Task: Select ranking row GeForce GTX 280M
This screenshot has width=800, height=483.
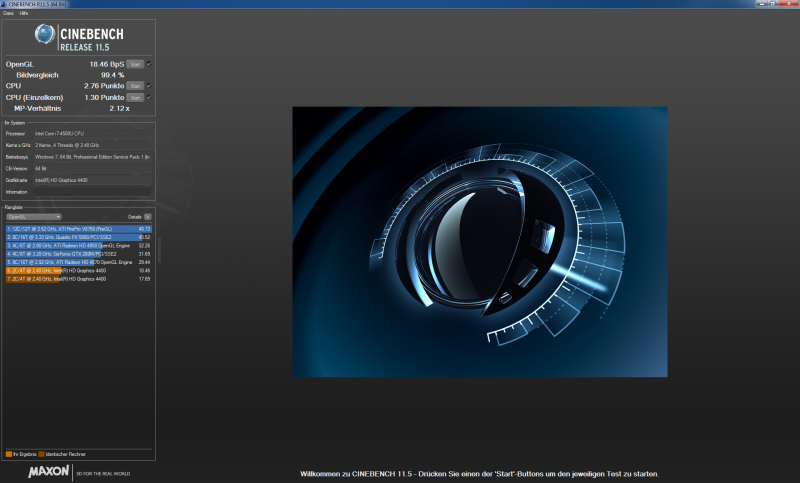Action: 79,253
